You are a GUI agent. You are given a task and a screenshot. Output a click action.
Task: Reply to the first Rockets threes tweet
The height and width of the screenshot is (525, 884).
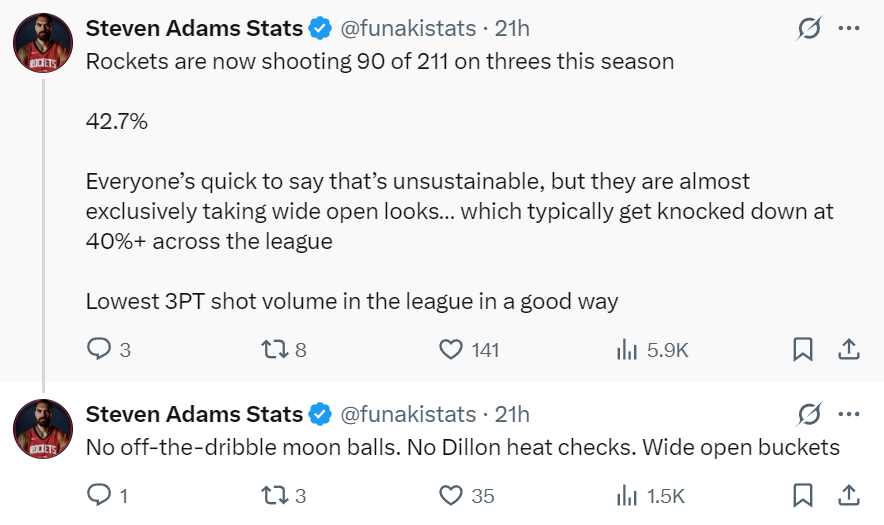[99, 349]
